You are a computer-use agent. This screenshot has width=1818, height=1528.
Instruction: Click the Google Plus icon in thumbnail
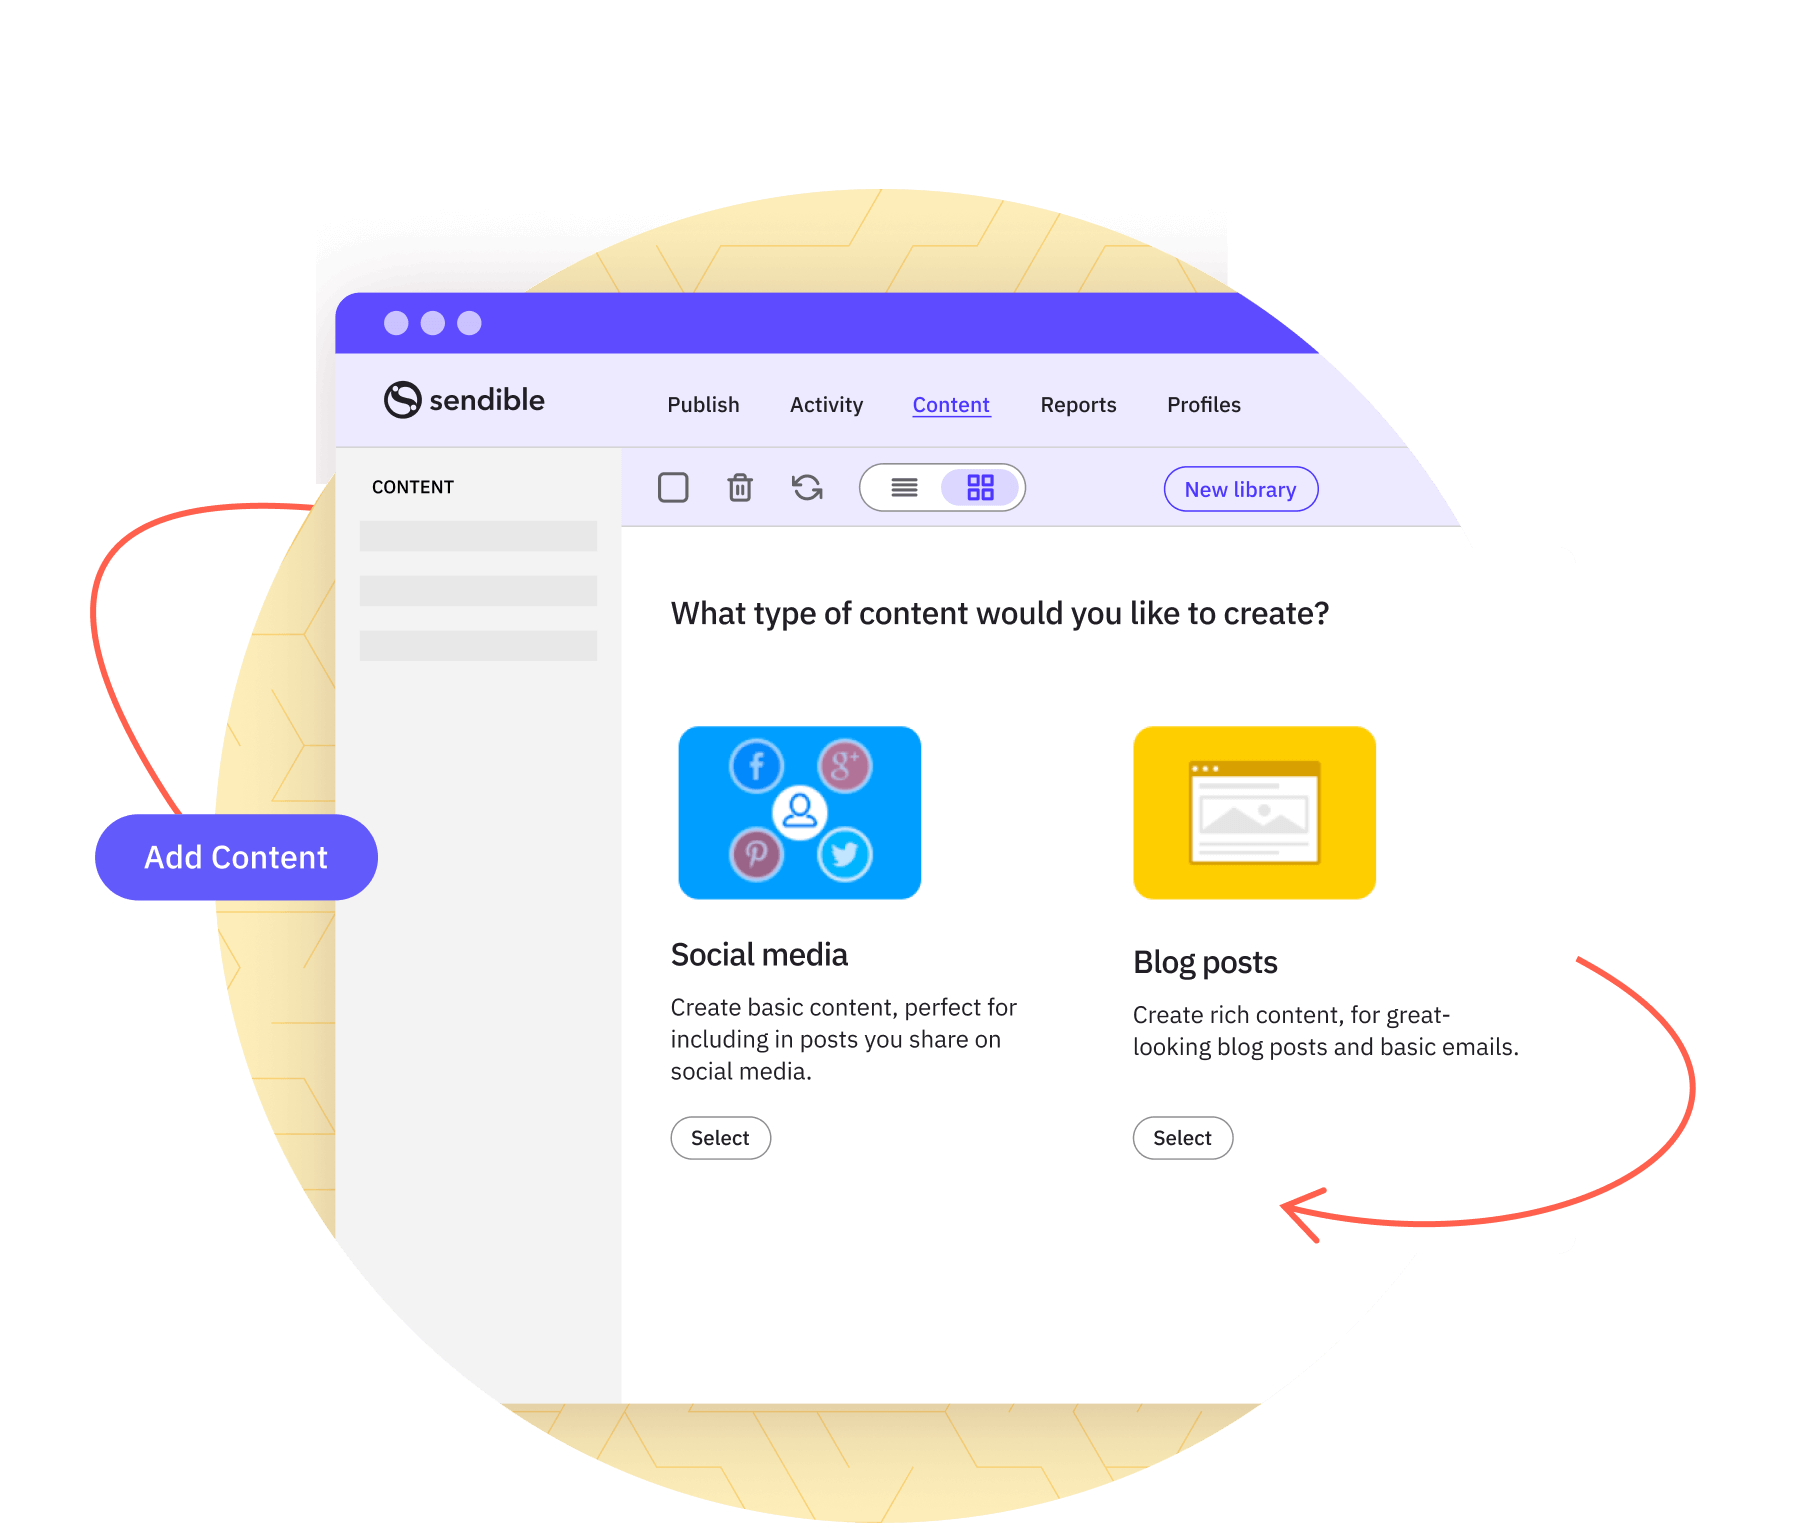[845, 767]
